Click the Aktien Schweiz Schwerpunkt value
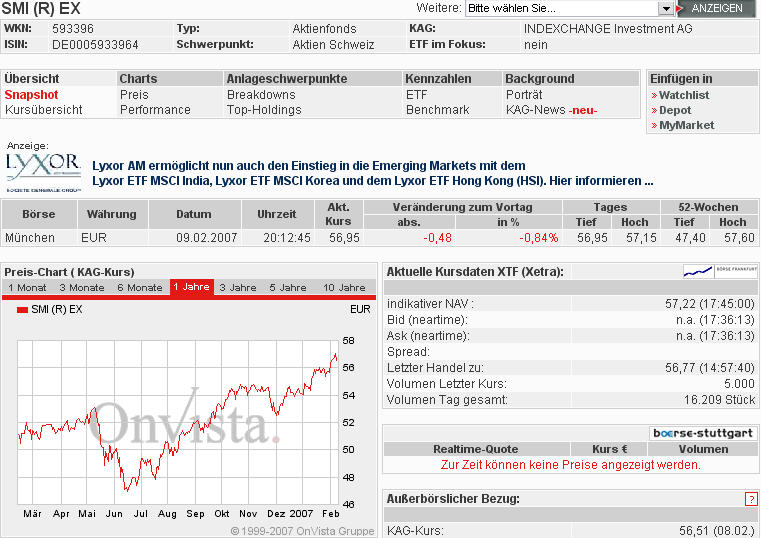Viewport: 761px width, 538px height. pyautogui.click(x=333, y=45)
